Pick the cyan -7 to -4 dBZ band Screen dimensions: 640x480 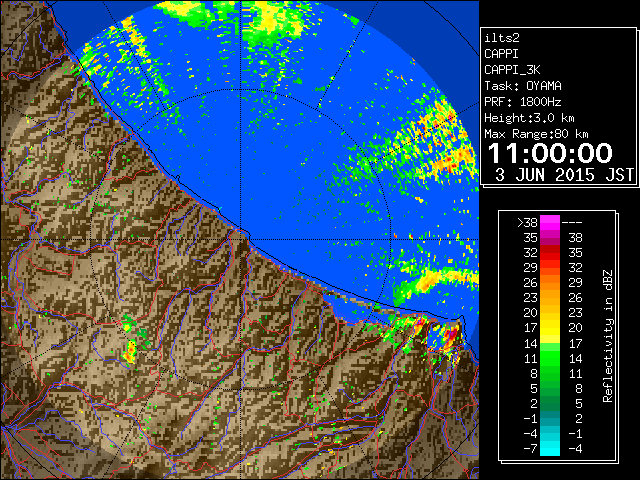(550, 448)
